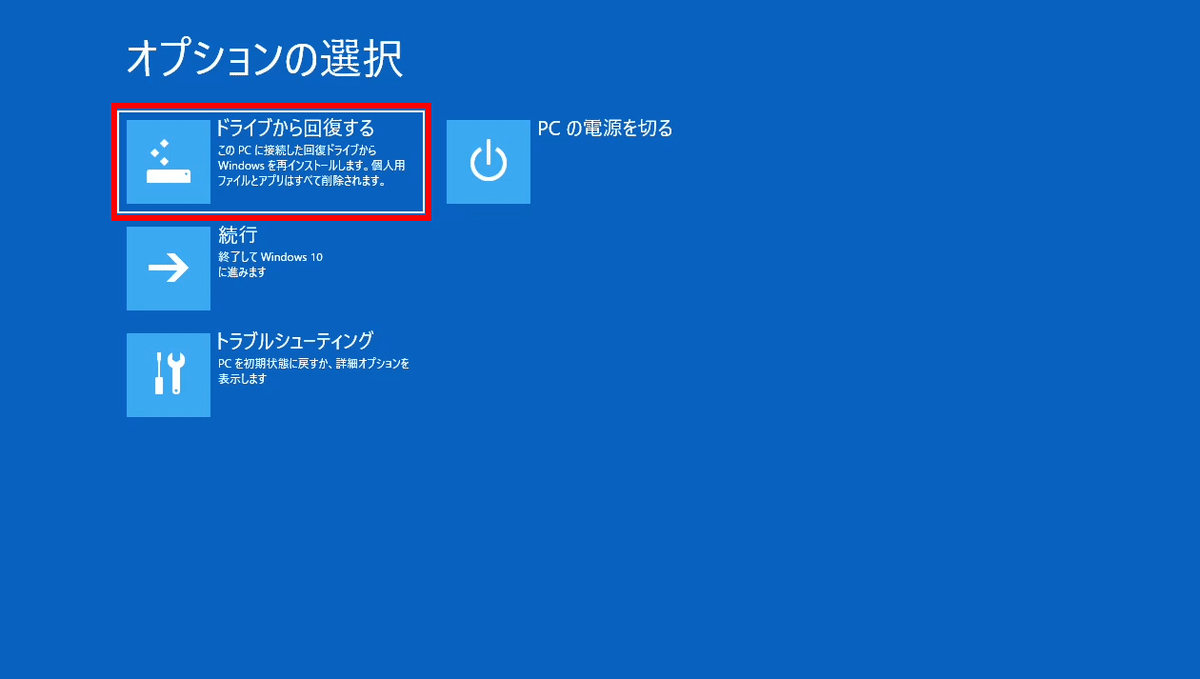This screenshot has height=679, width=1200.
Task: Click the text 終了して Windows 10 に進みます
Action: coord(270,264)
